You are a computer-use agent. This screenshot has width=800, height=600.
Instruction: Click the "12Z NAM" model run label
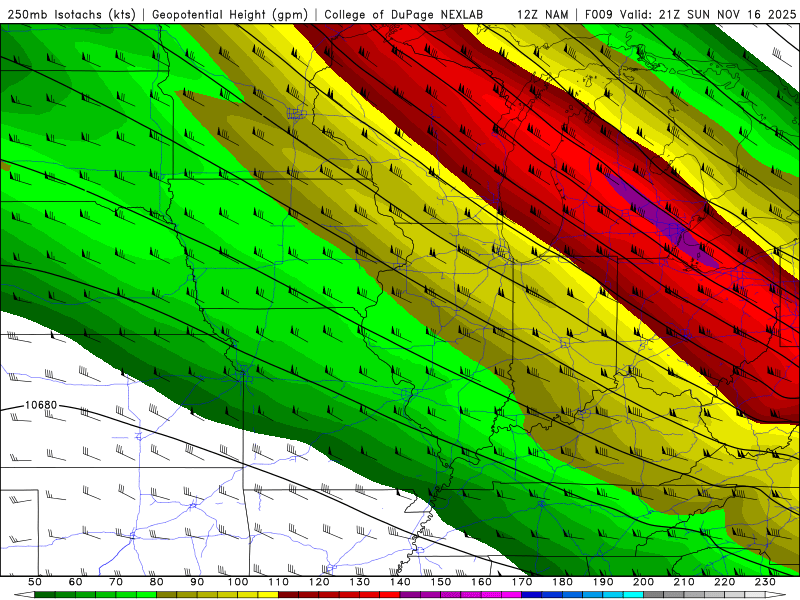[x=542, y=14]
